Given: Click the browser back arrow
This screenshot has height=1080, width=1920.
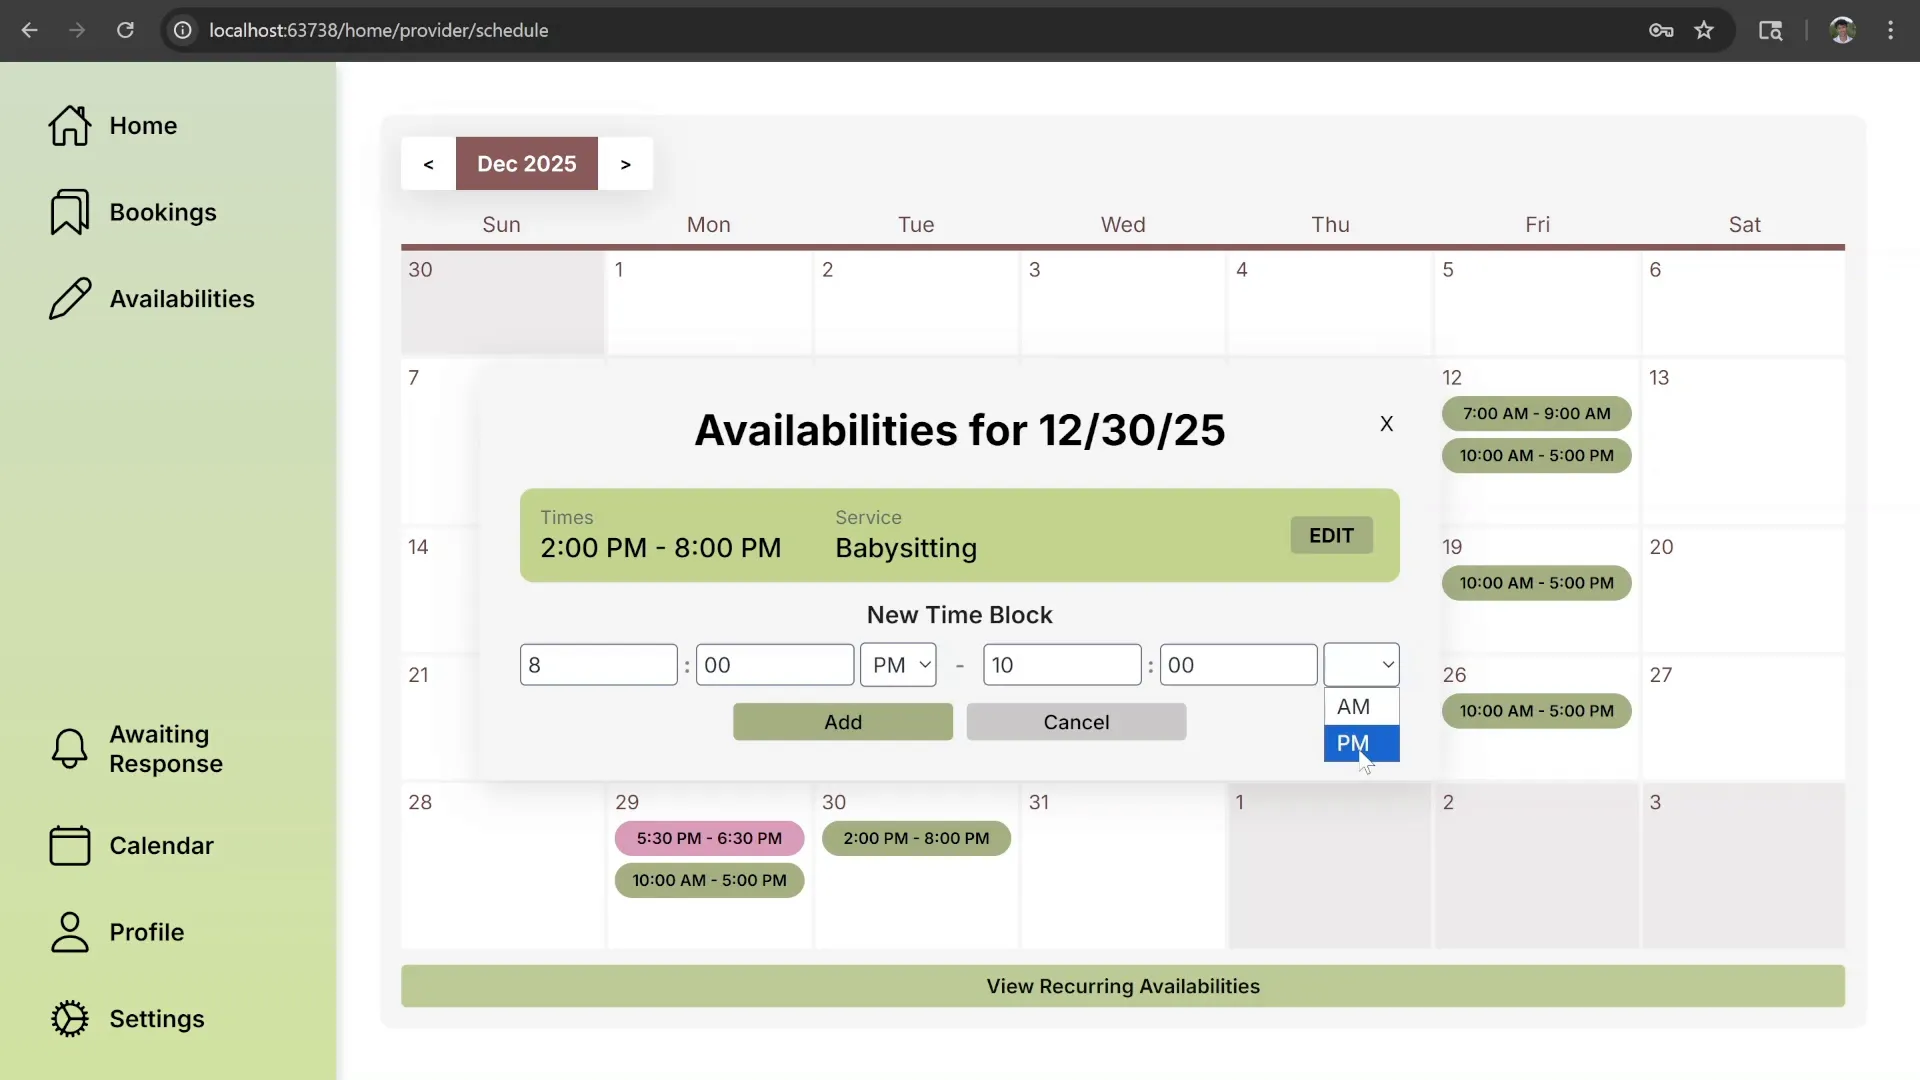Looking at the screenshot, I should pyautogui.click(x=29, y=30).
